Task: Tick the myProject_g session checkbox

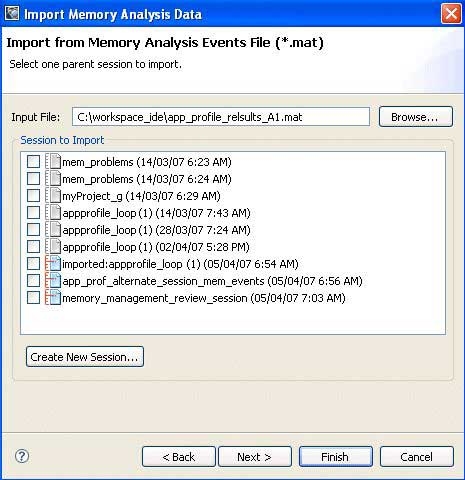Action: (x=33, y=196)
